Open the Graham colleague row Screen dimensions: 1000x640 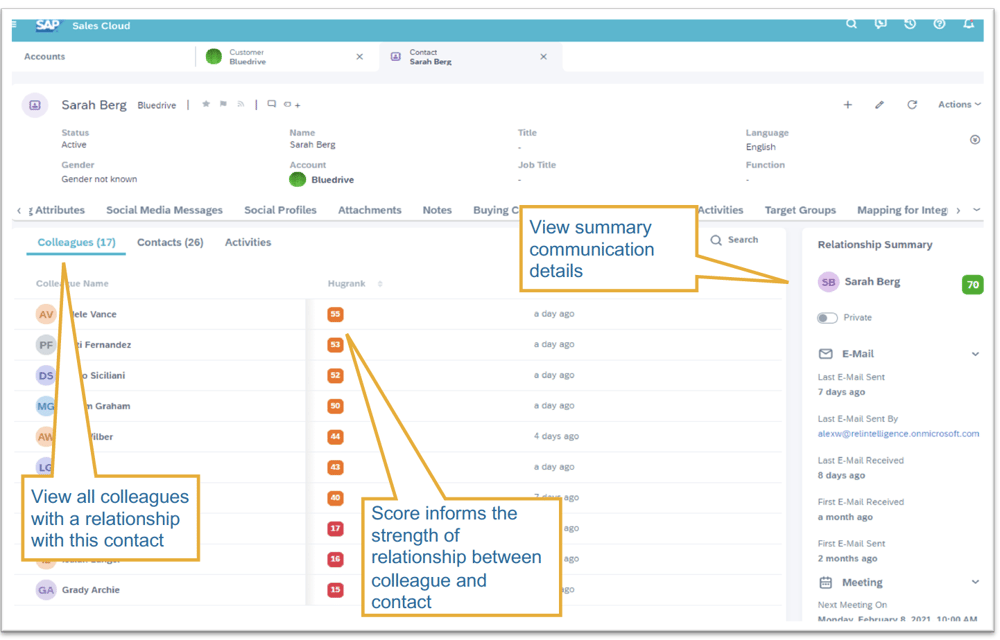click(399, 406)
